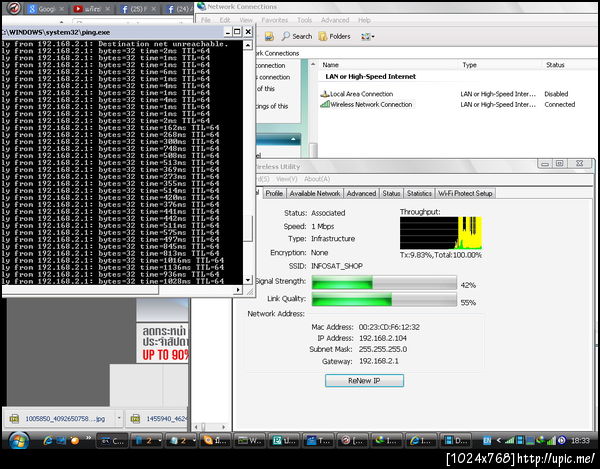Click the ReNew IP button
Screen dimensions: 600x469
(x=364, y=381)
